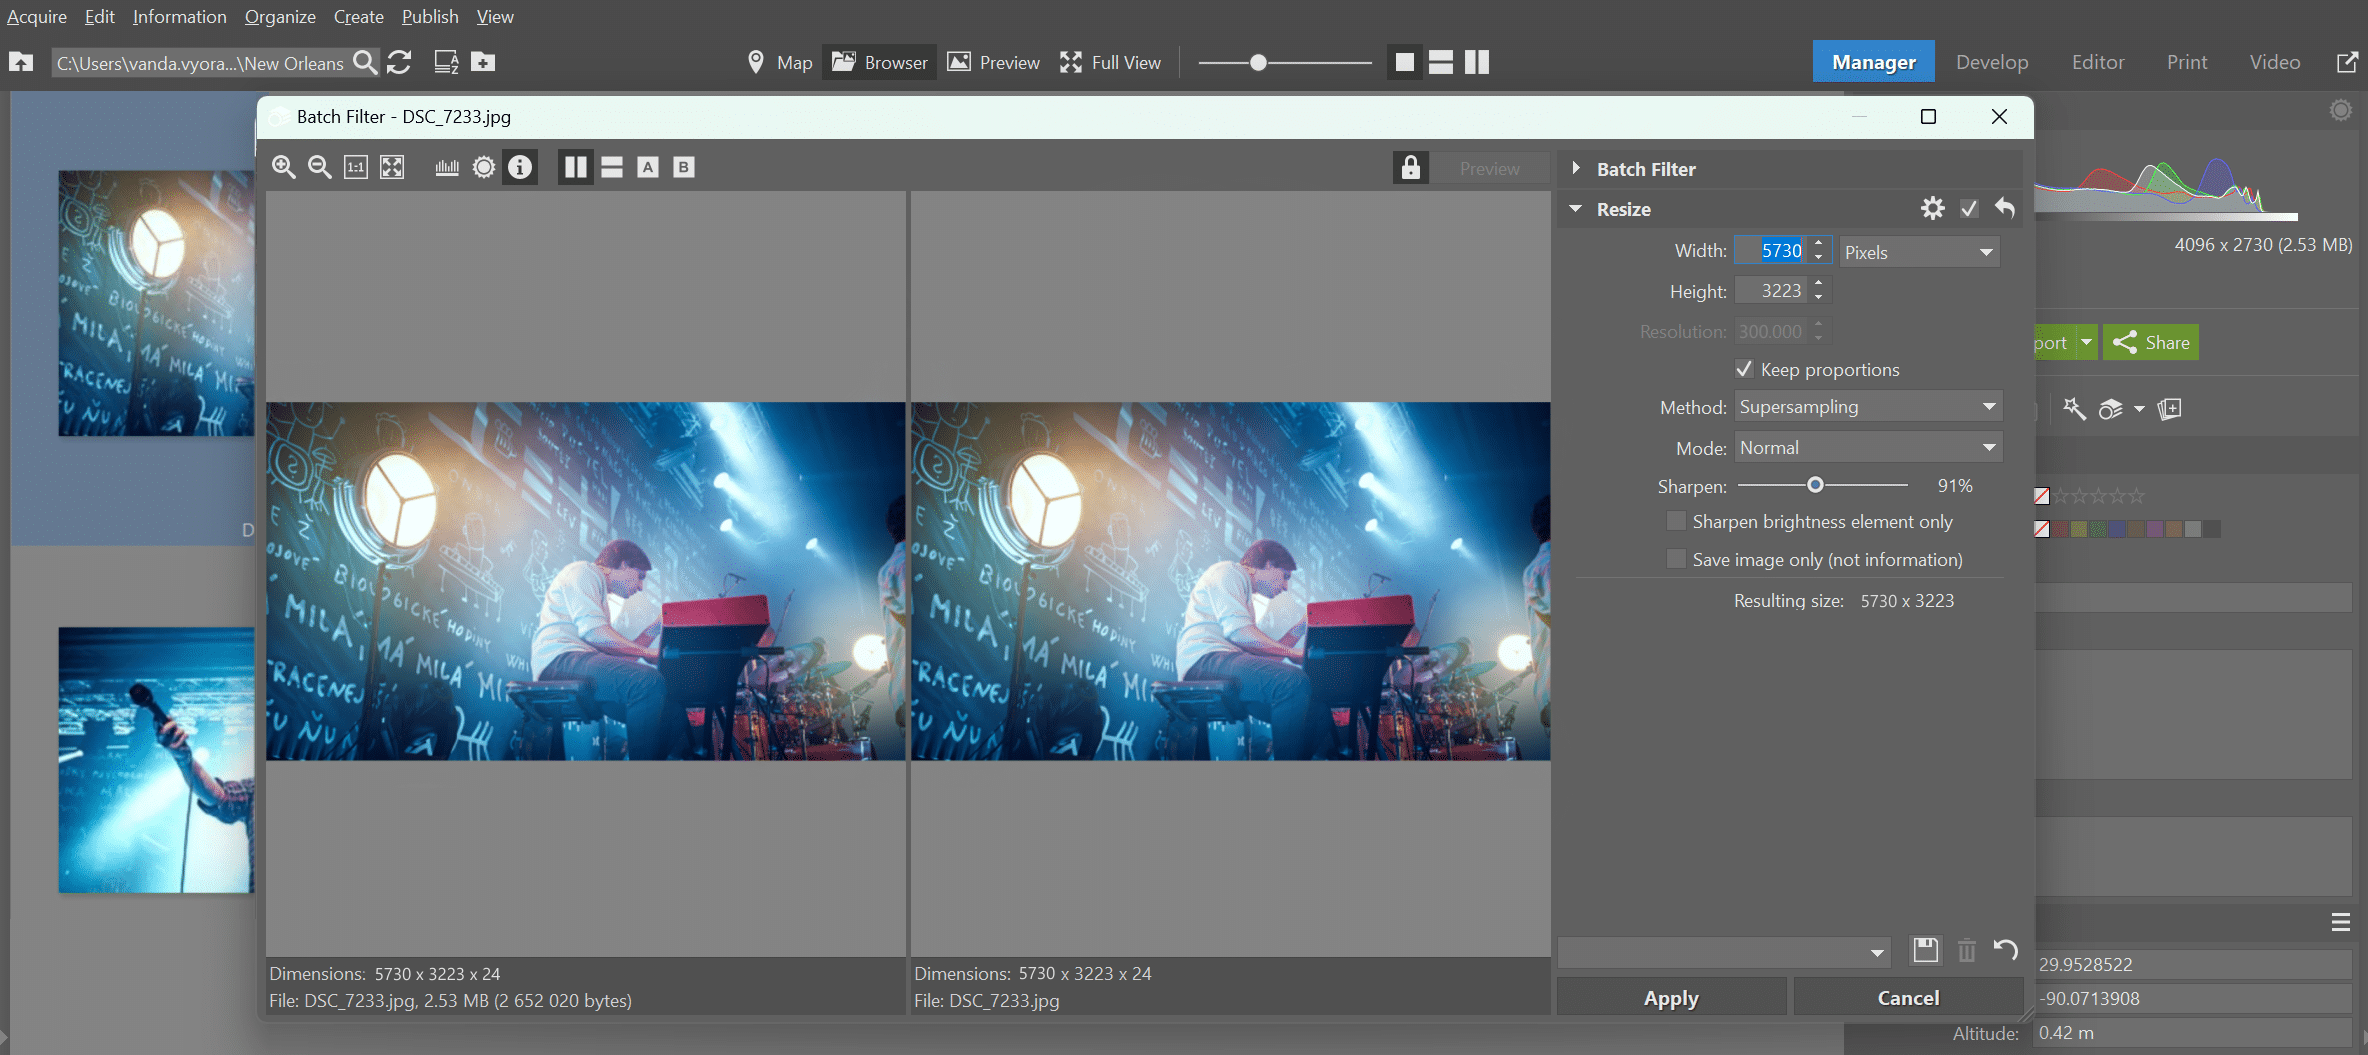Open module in separate window icon
Screen dimensions: 2368x1055
[x=2346, y=62]
